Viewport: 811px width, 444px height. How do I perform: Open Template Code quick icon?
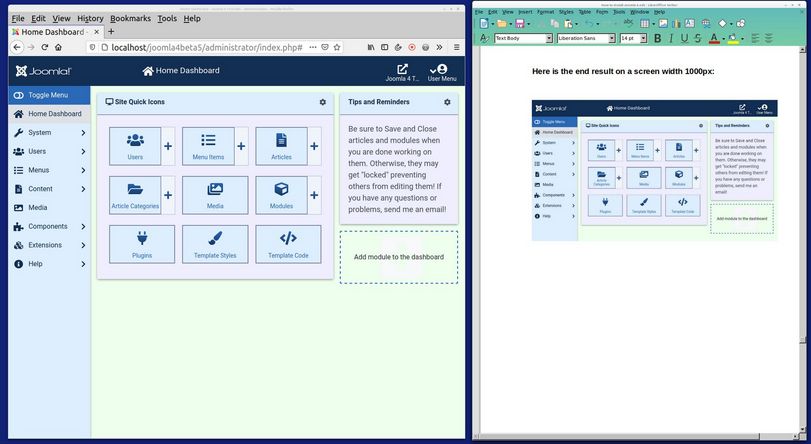288,243
